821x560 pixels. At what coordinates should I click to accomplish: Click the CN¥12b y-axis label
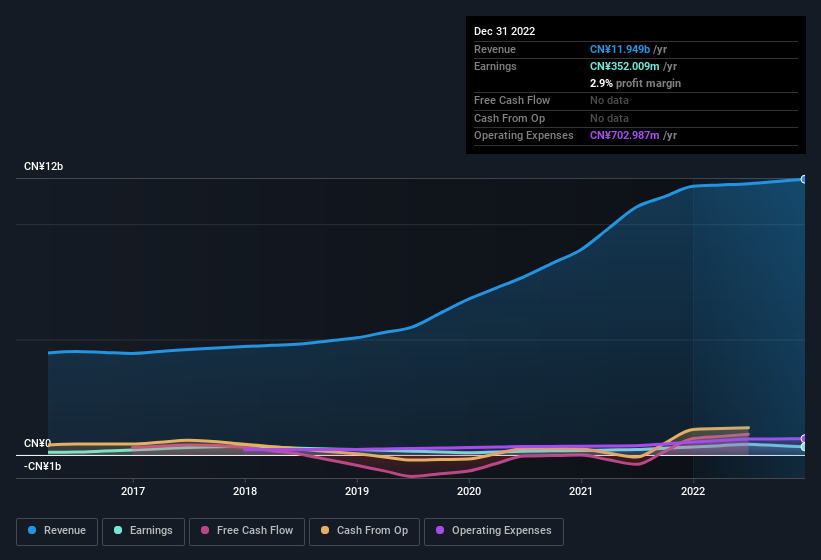[43, 166]
